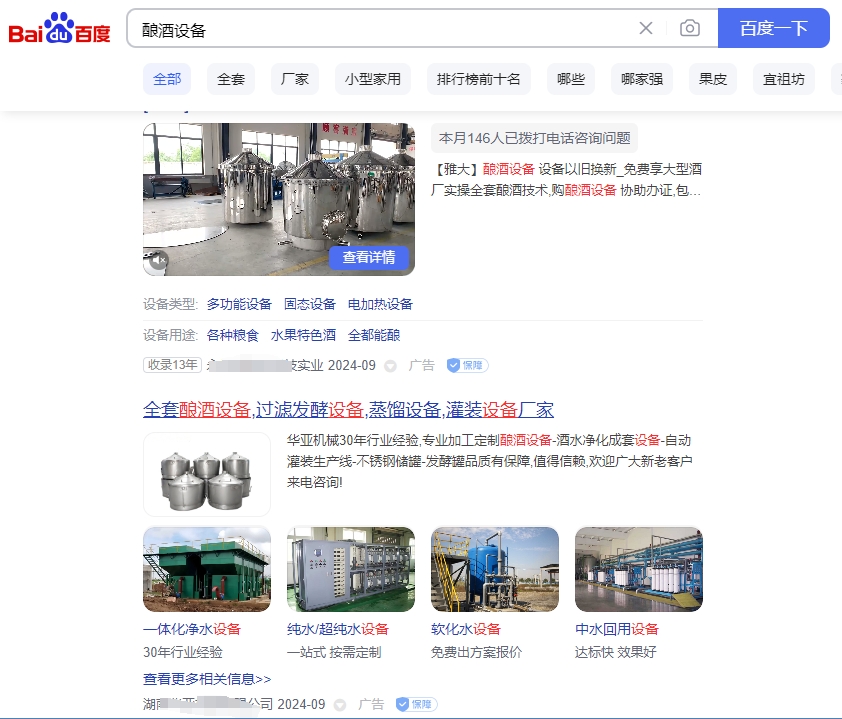This screenshot has width=842, height=719.
Task: Open the 全都能酿 link
Action: 374,336
